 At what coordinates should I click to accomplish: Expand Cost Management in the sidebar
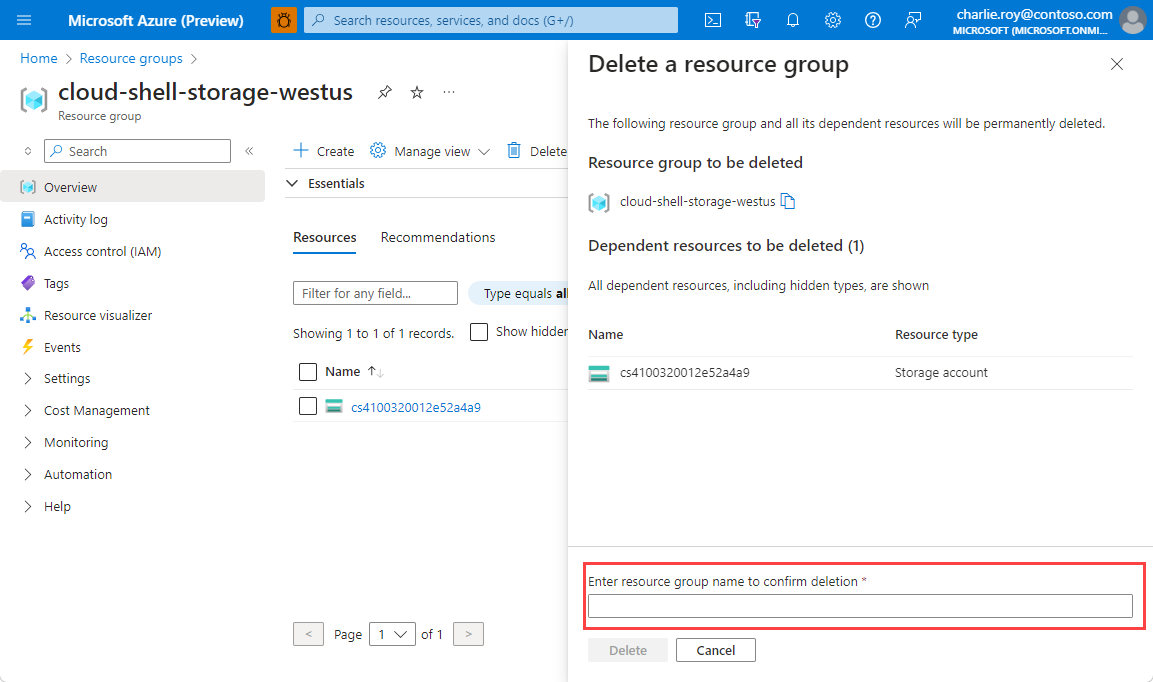tap(97, 410)
